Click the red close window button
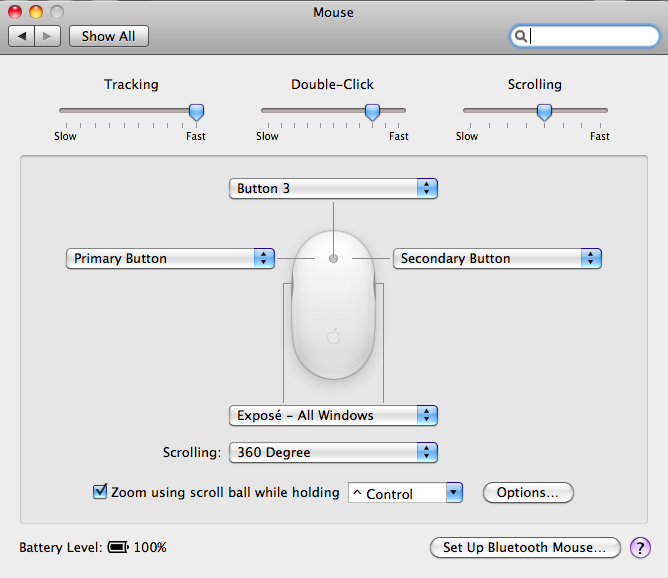This screenshot has width=668, height=578. click(x=15, y=12)
